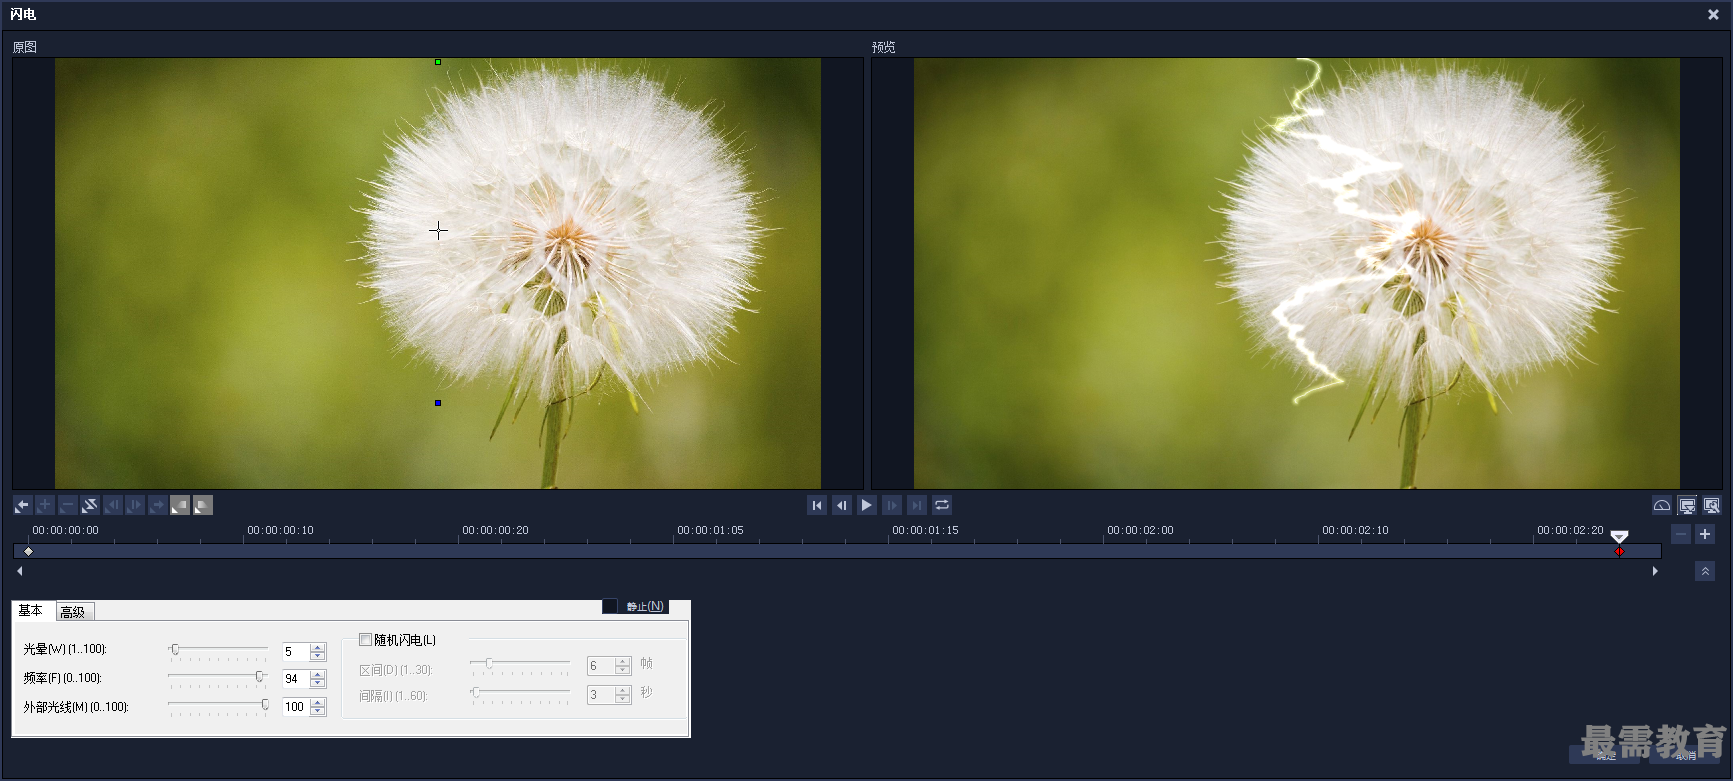Decrease the 光晕 value with down arrow
The image size is (1733, 781).
pos(318,656)
